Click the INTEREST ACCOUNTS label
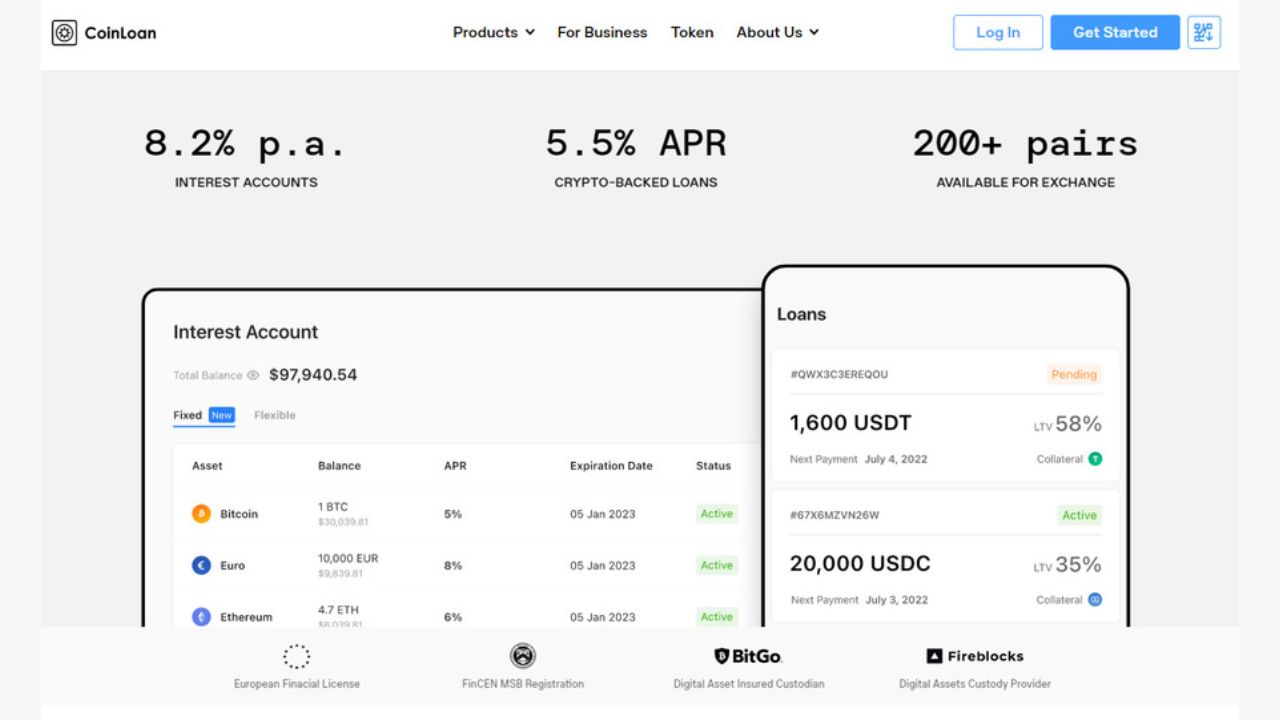 [246, 183]
